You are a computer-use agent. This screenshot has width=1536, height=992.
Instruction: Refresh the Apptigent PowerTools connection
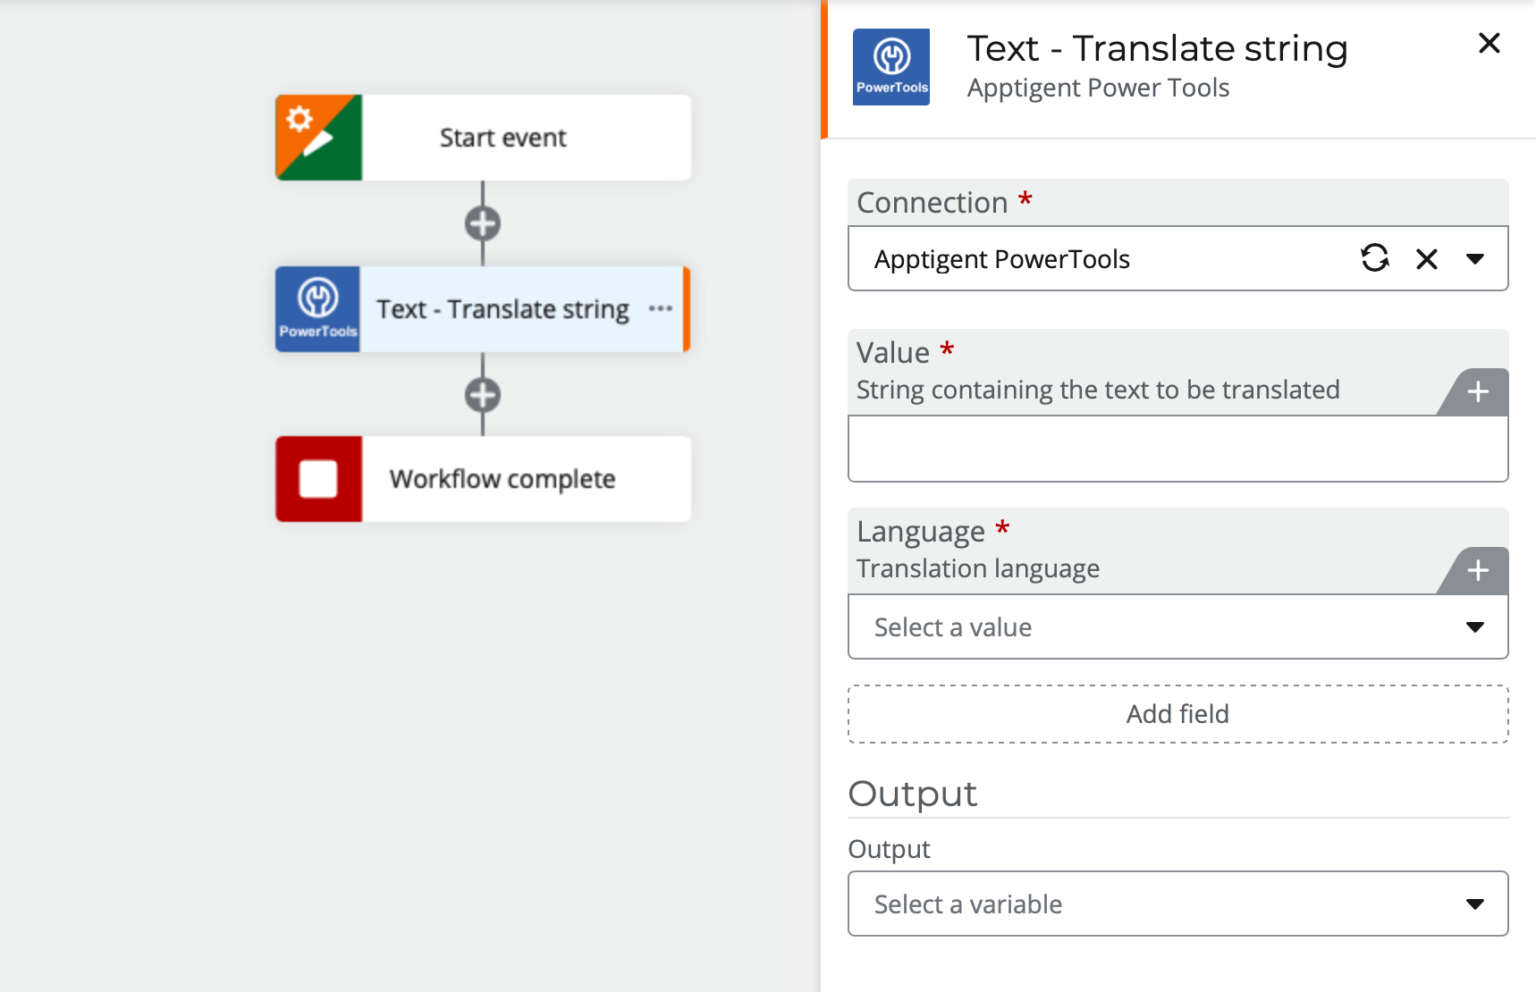pyautogui.click(x=1376, y=258)
